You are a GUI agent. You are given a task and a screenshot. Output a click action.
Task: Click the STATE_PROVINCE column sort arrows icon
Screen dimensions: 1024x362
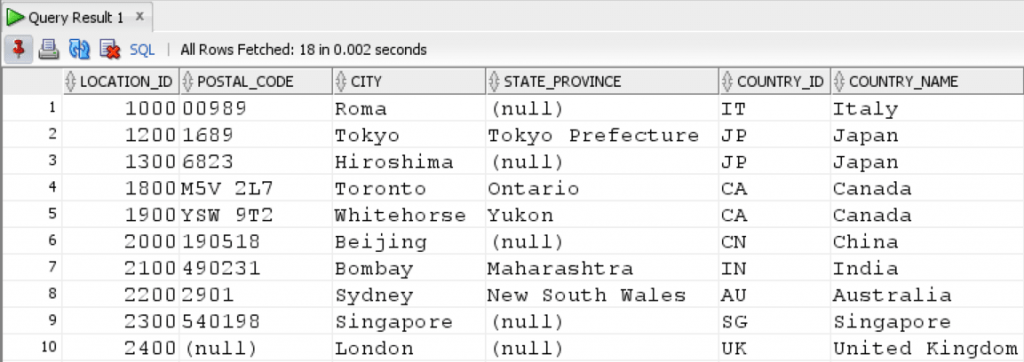[x=494, y=82]
